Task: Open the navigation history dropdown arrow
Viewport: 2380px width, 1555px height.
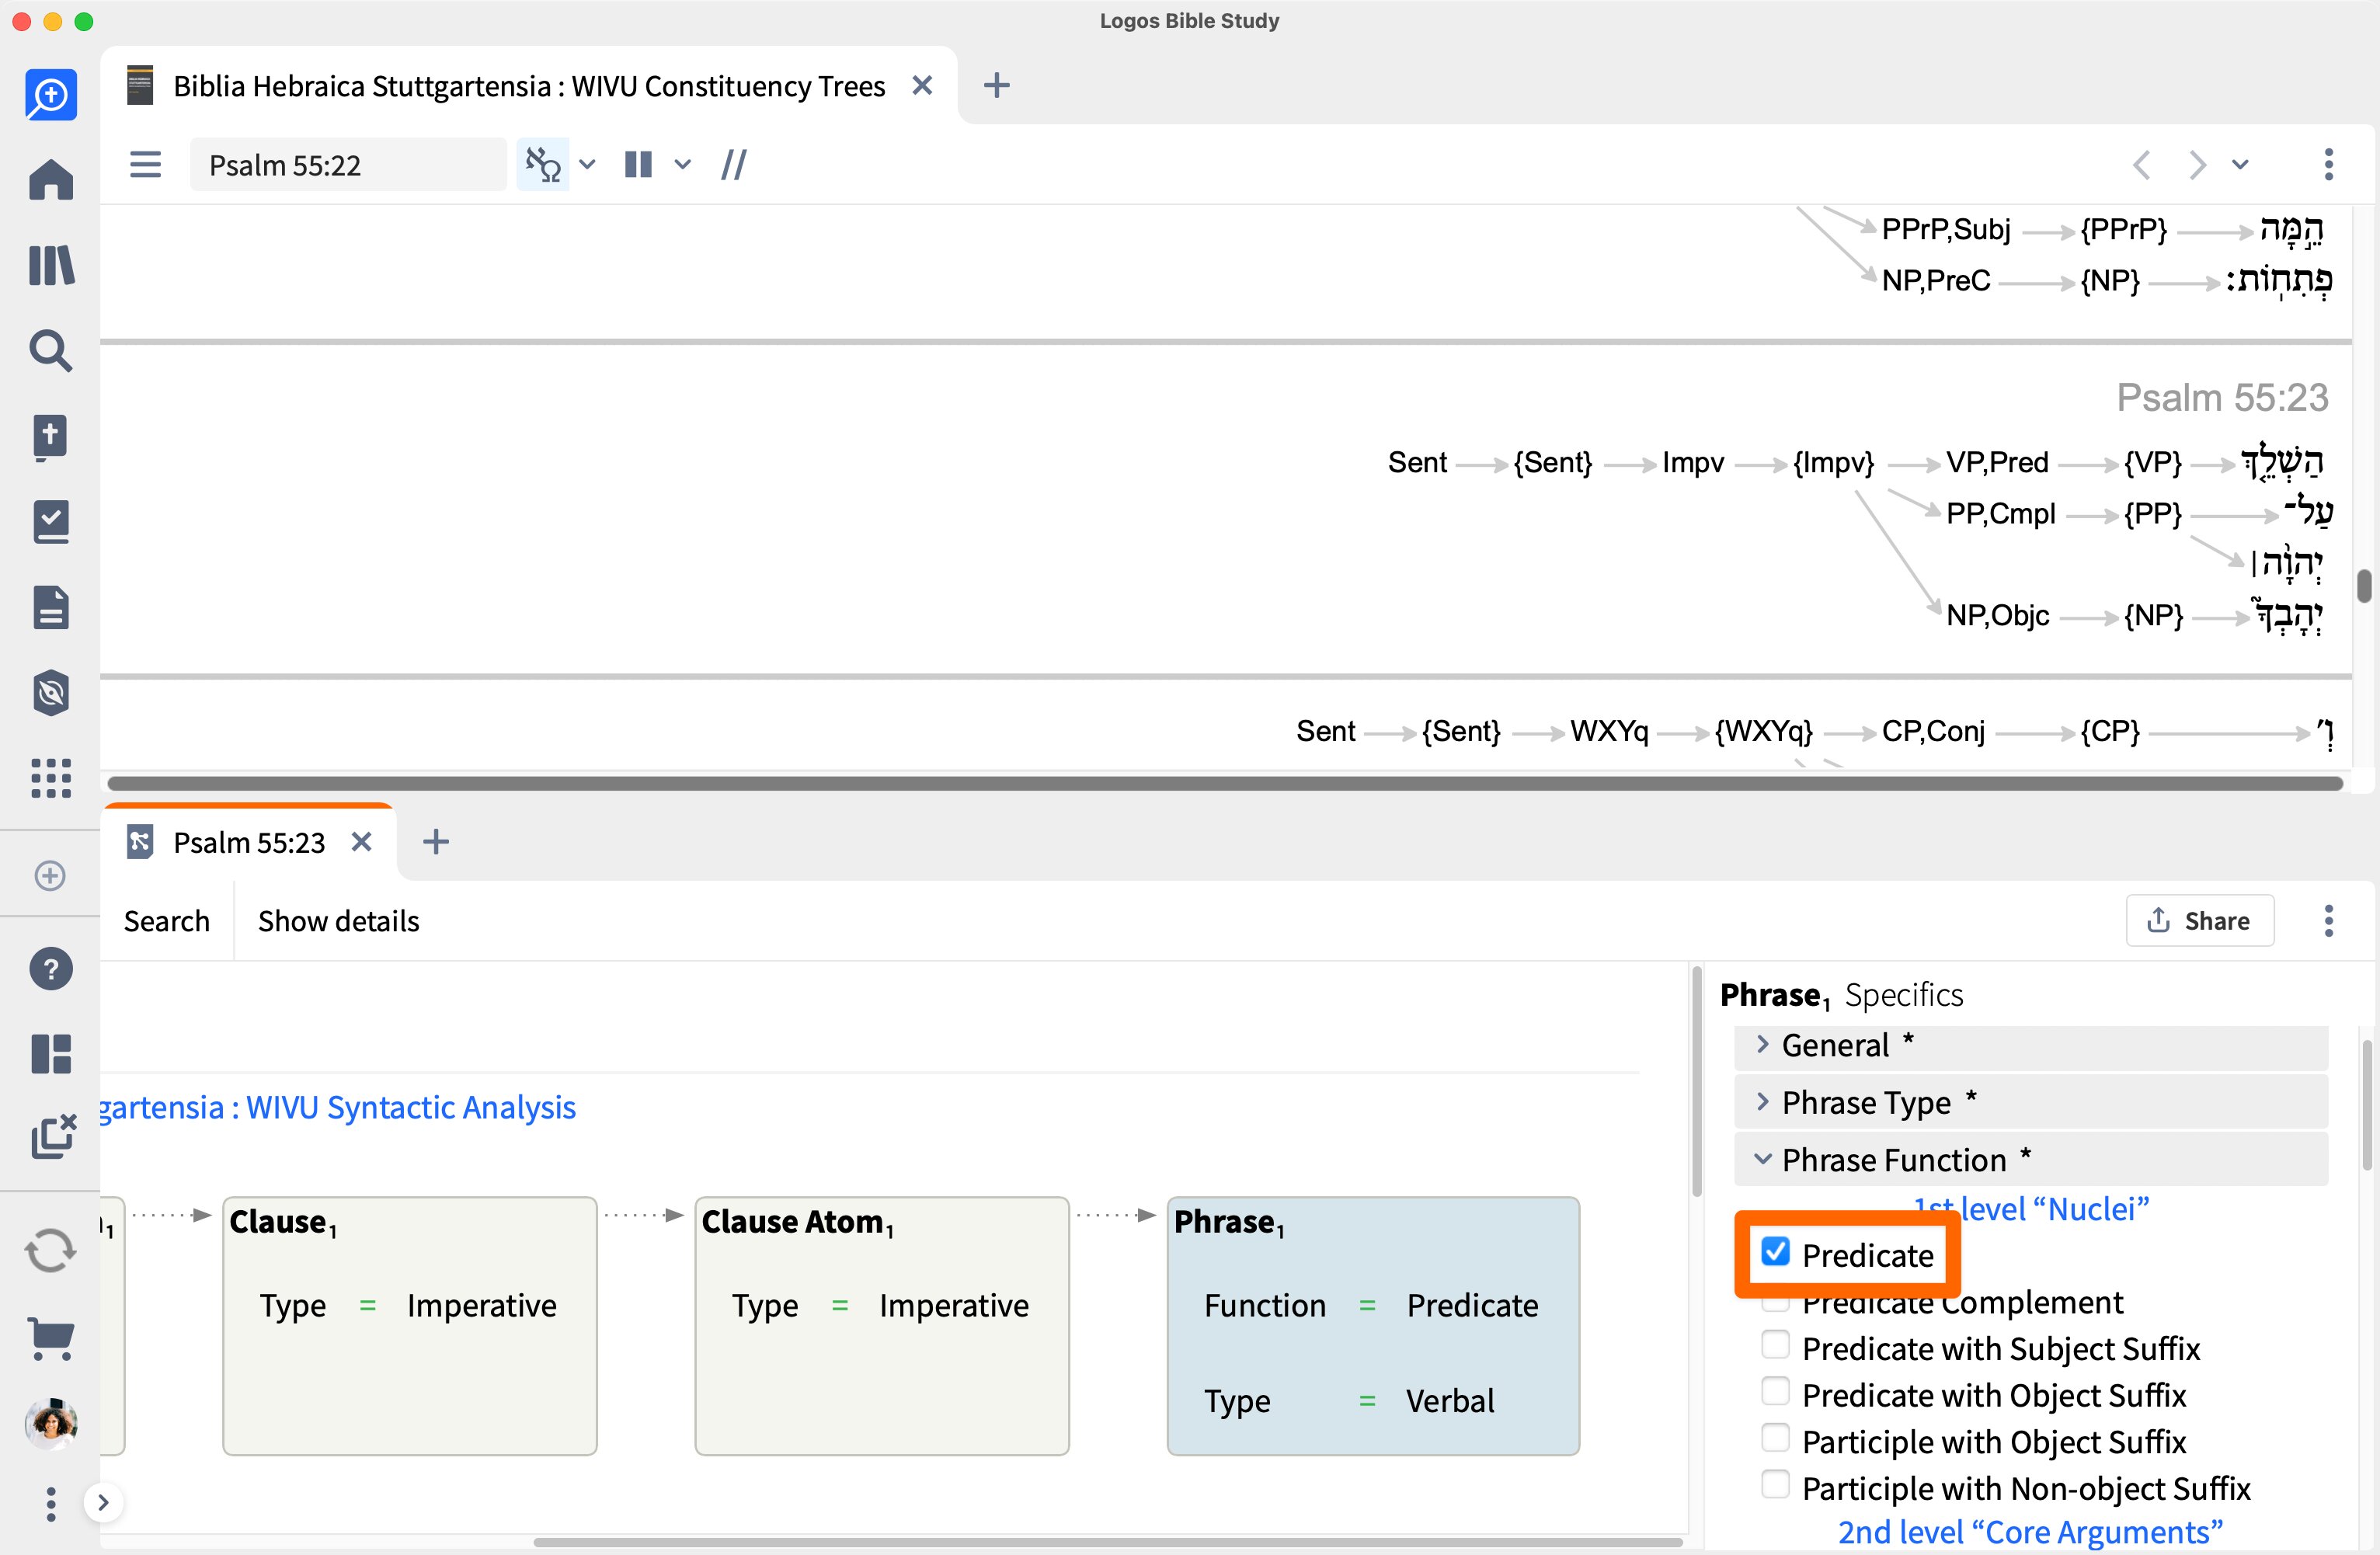Action: (2241, 164)
